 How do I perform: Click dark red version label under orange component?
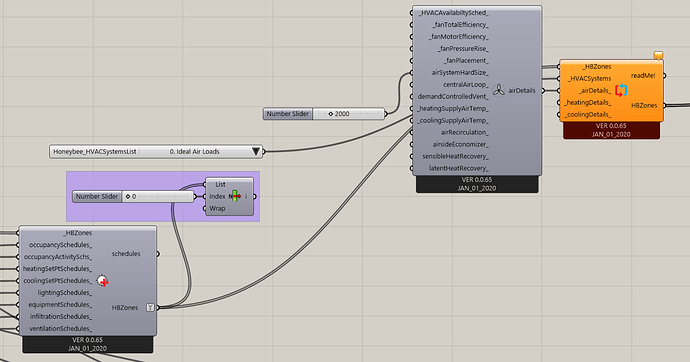tap(611, 130)
